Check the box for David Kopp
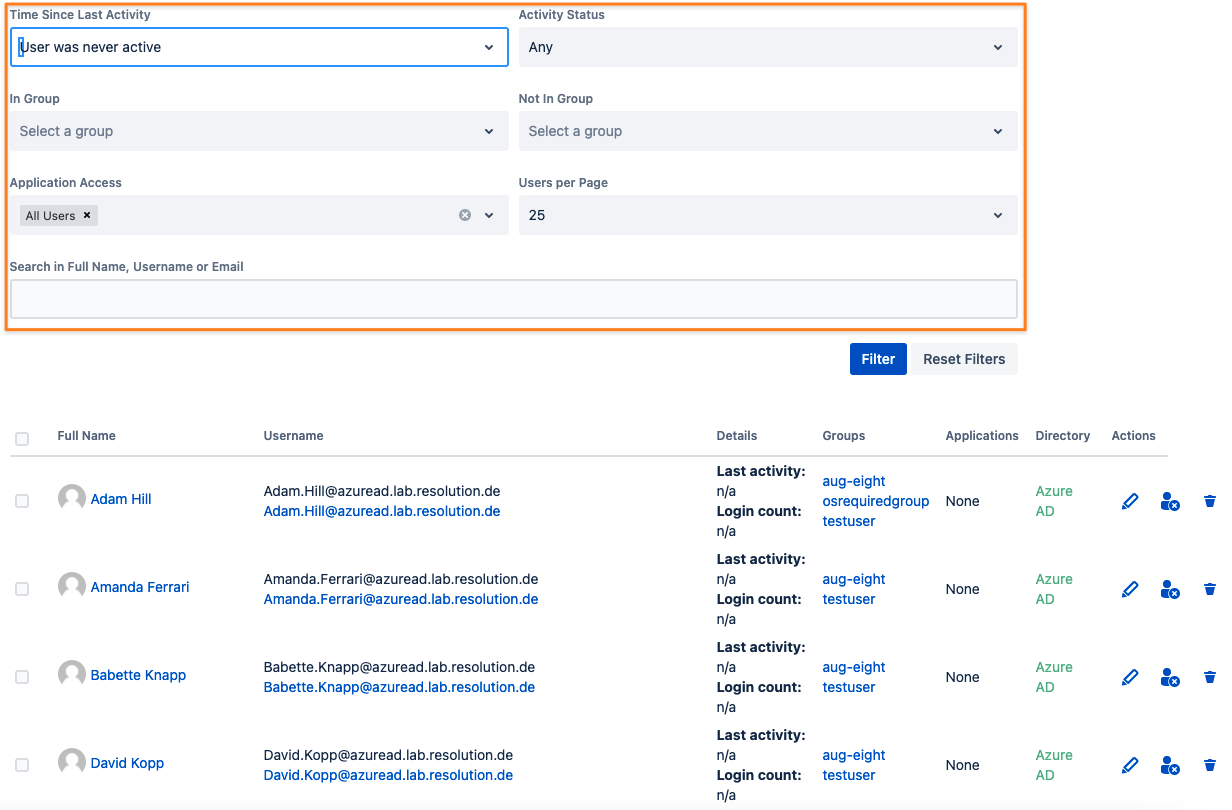This screenshot has height=810, width=1232. coord(22,765)
